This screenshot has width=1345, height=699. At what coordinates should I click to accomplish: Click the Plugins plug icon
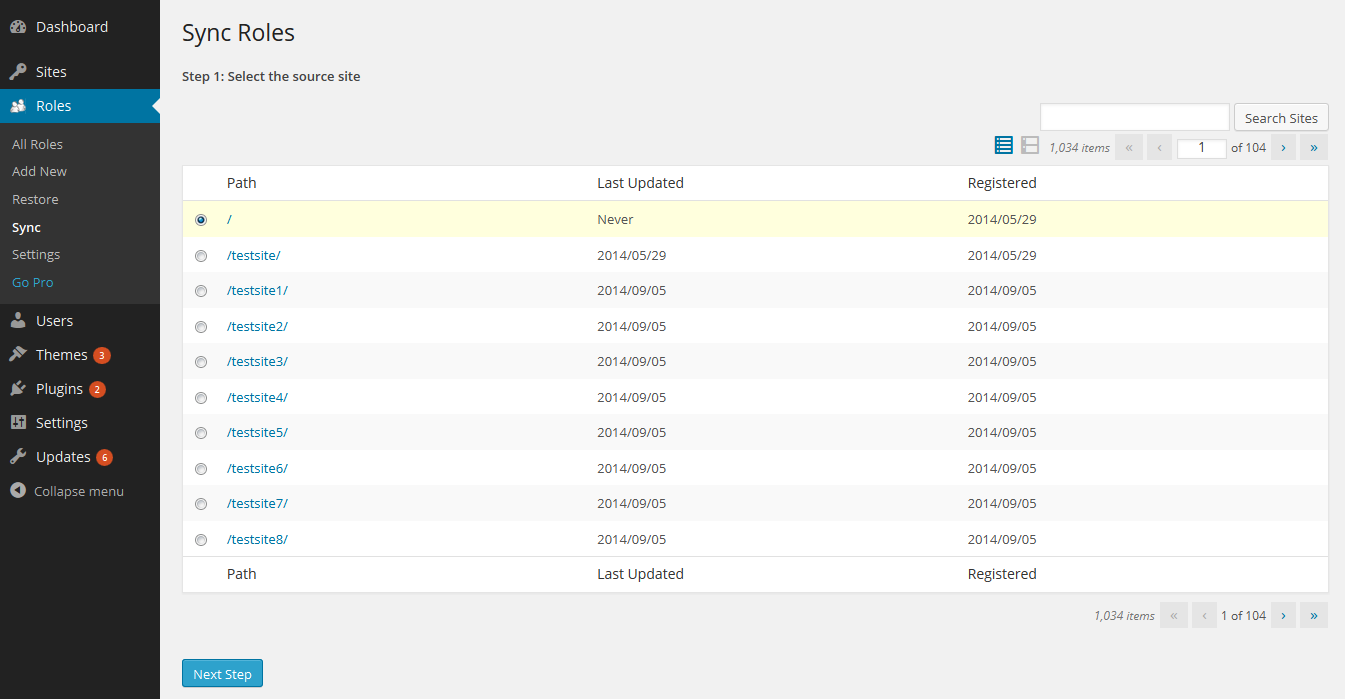pos(18,389)
